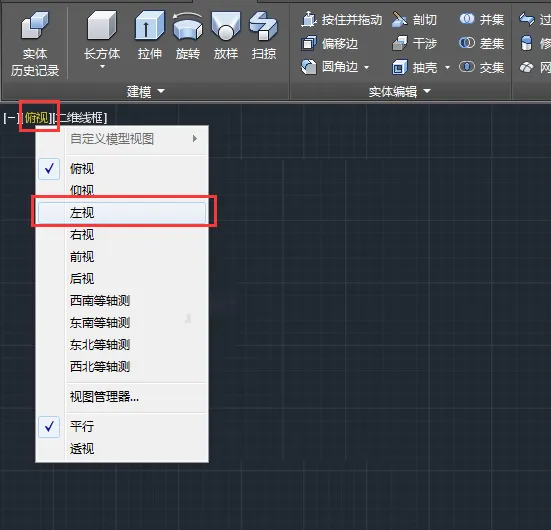Choose 东南等轴测 view
Image resolution: width=551 pixels, height=530 pixels.
[122, 323]
